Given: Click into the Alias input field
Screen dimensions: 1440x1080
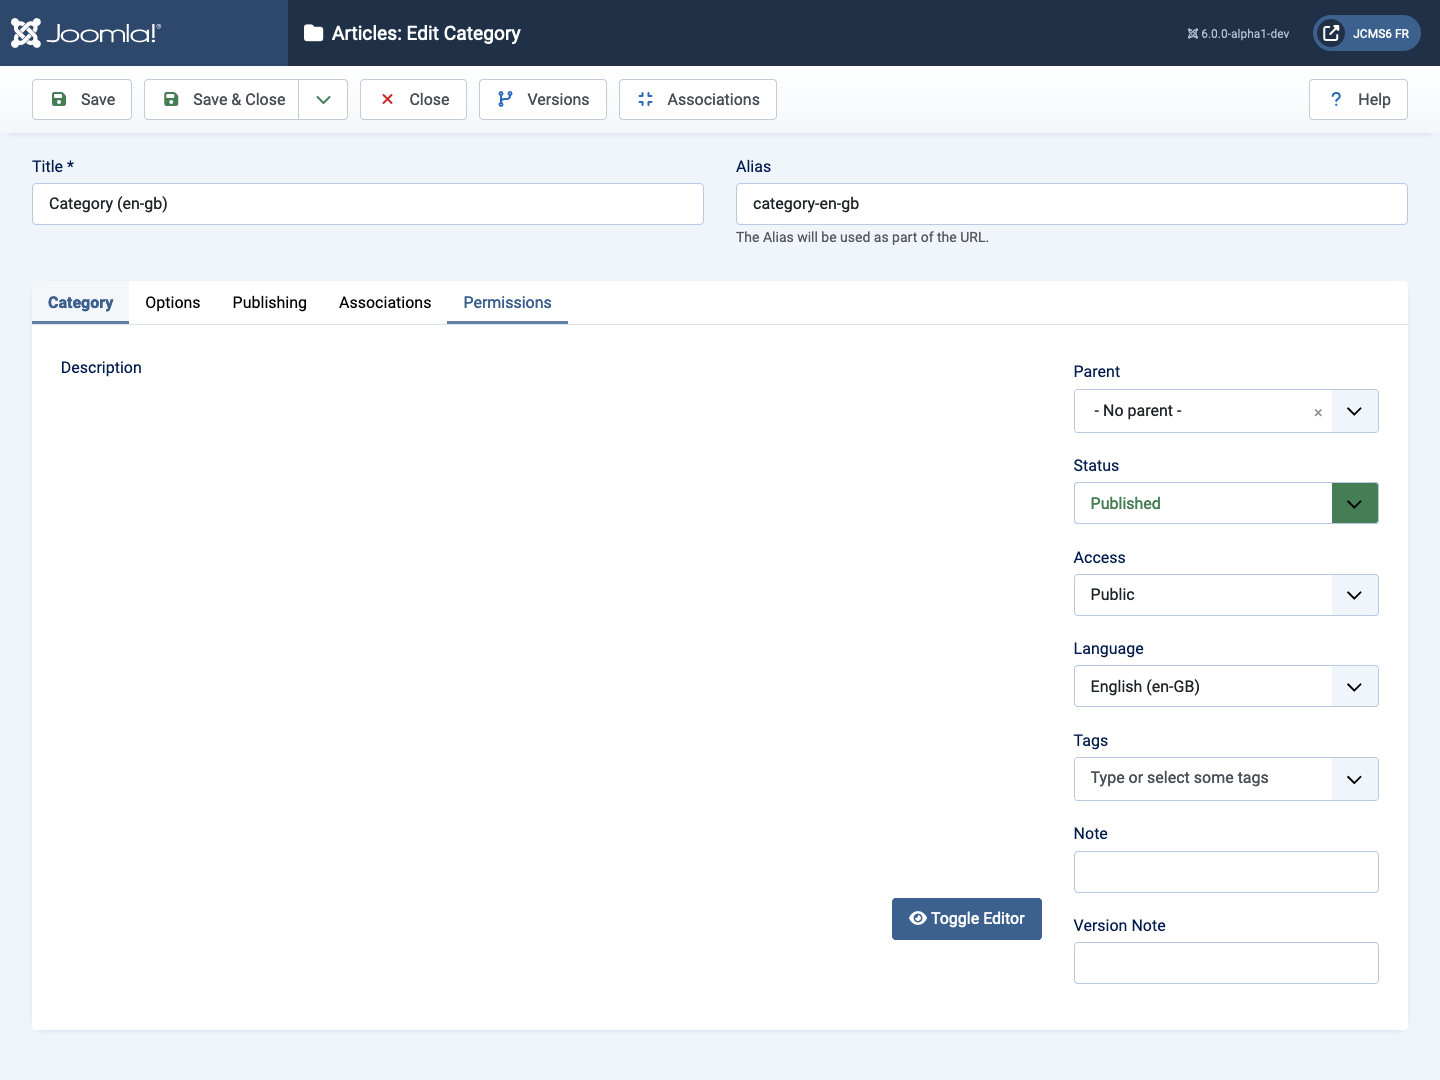Looking at the screenshot, I should [x=1072, y=204].
